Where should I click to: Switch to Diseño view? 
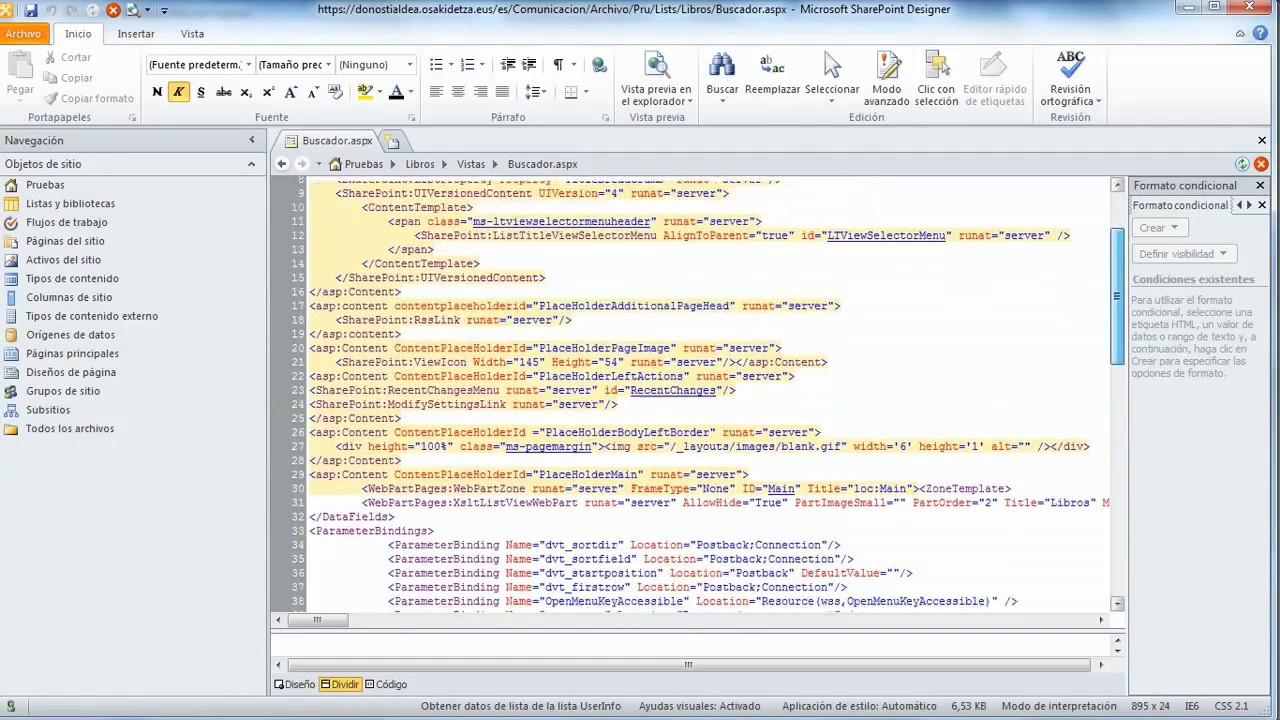point(295,685)
